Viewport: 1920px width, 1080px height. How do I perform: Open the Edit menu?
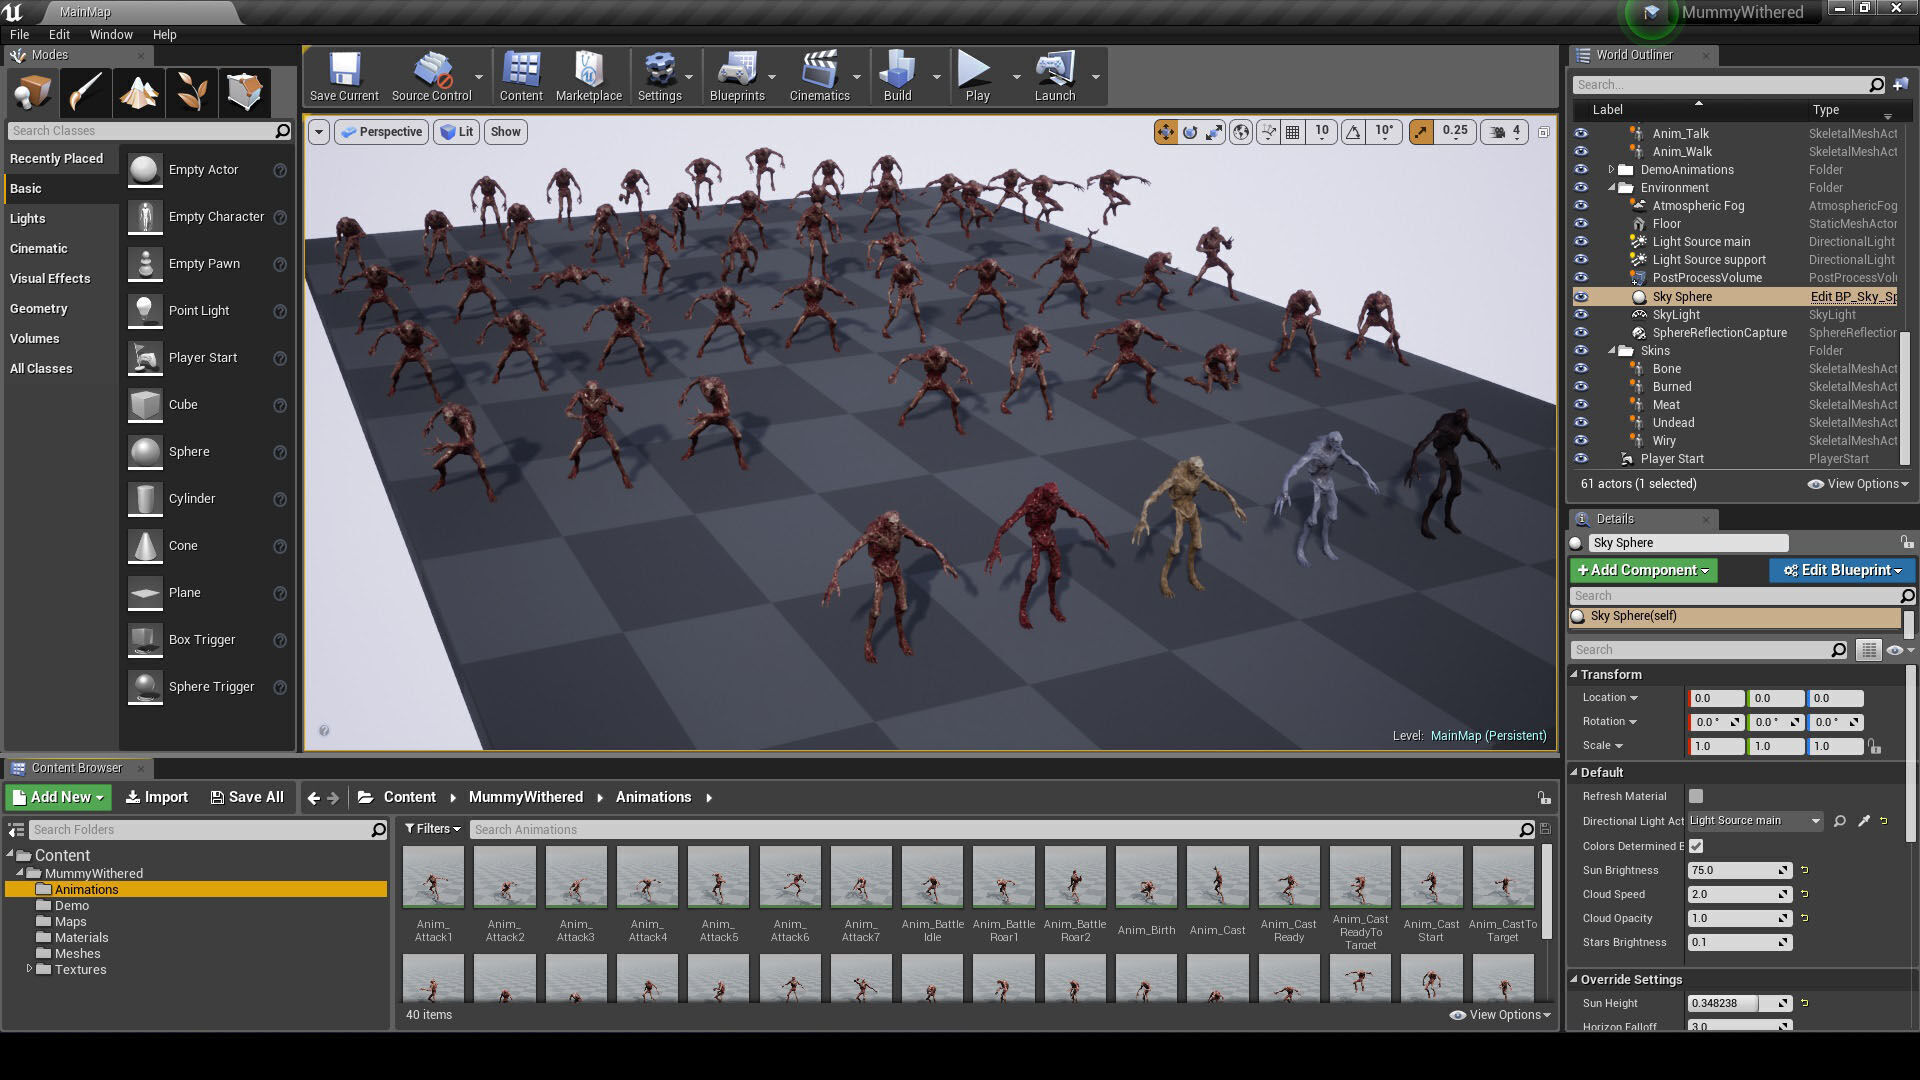pyautogui.click(x=59, y=34)
